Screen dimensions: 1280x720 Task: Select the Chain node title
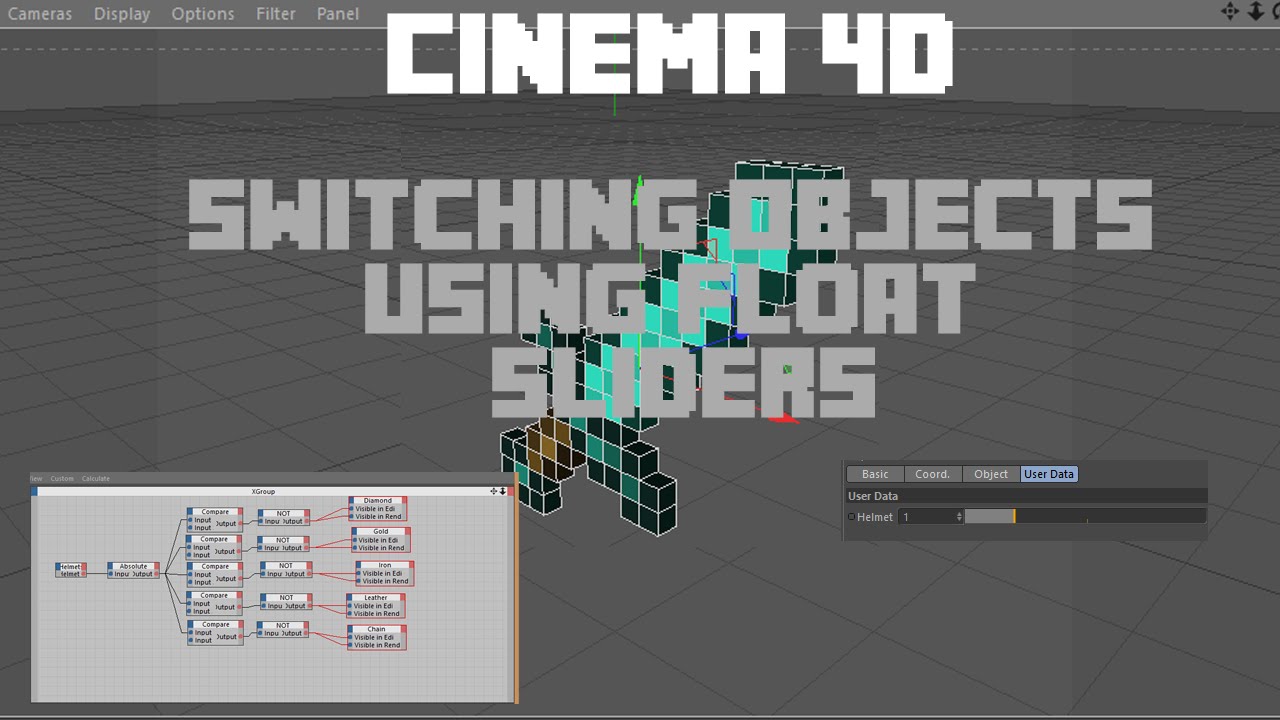376,629
